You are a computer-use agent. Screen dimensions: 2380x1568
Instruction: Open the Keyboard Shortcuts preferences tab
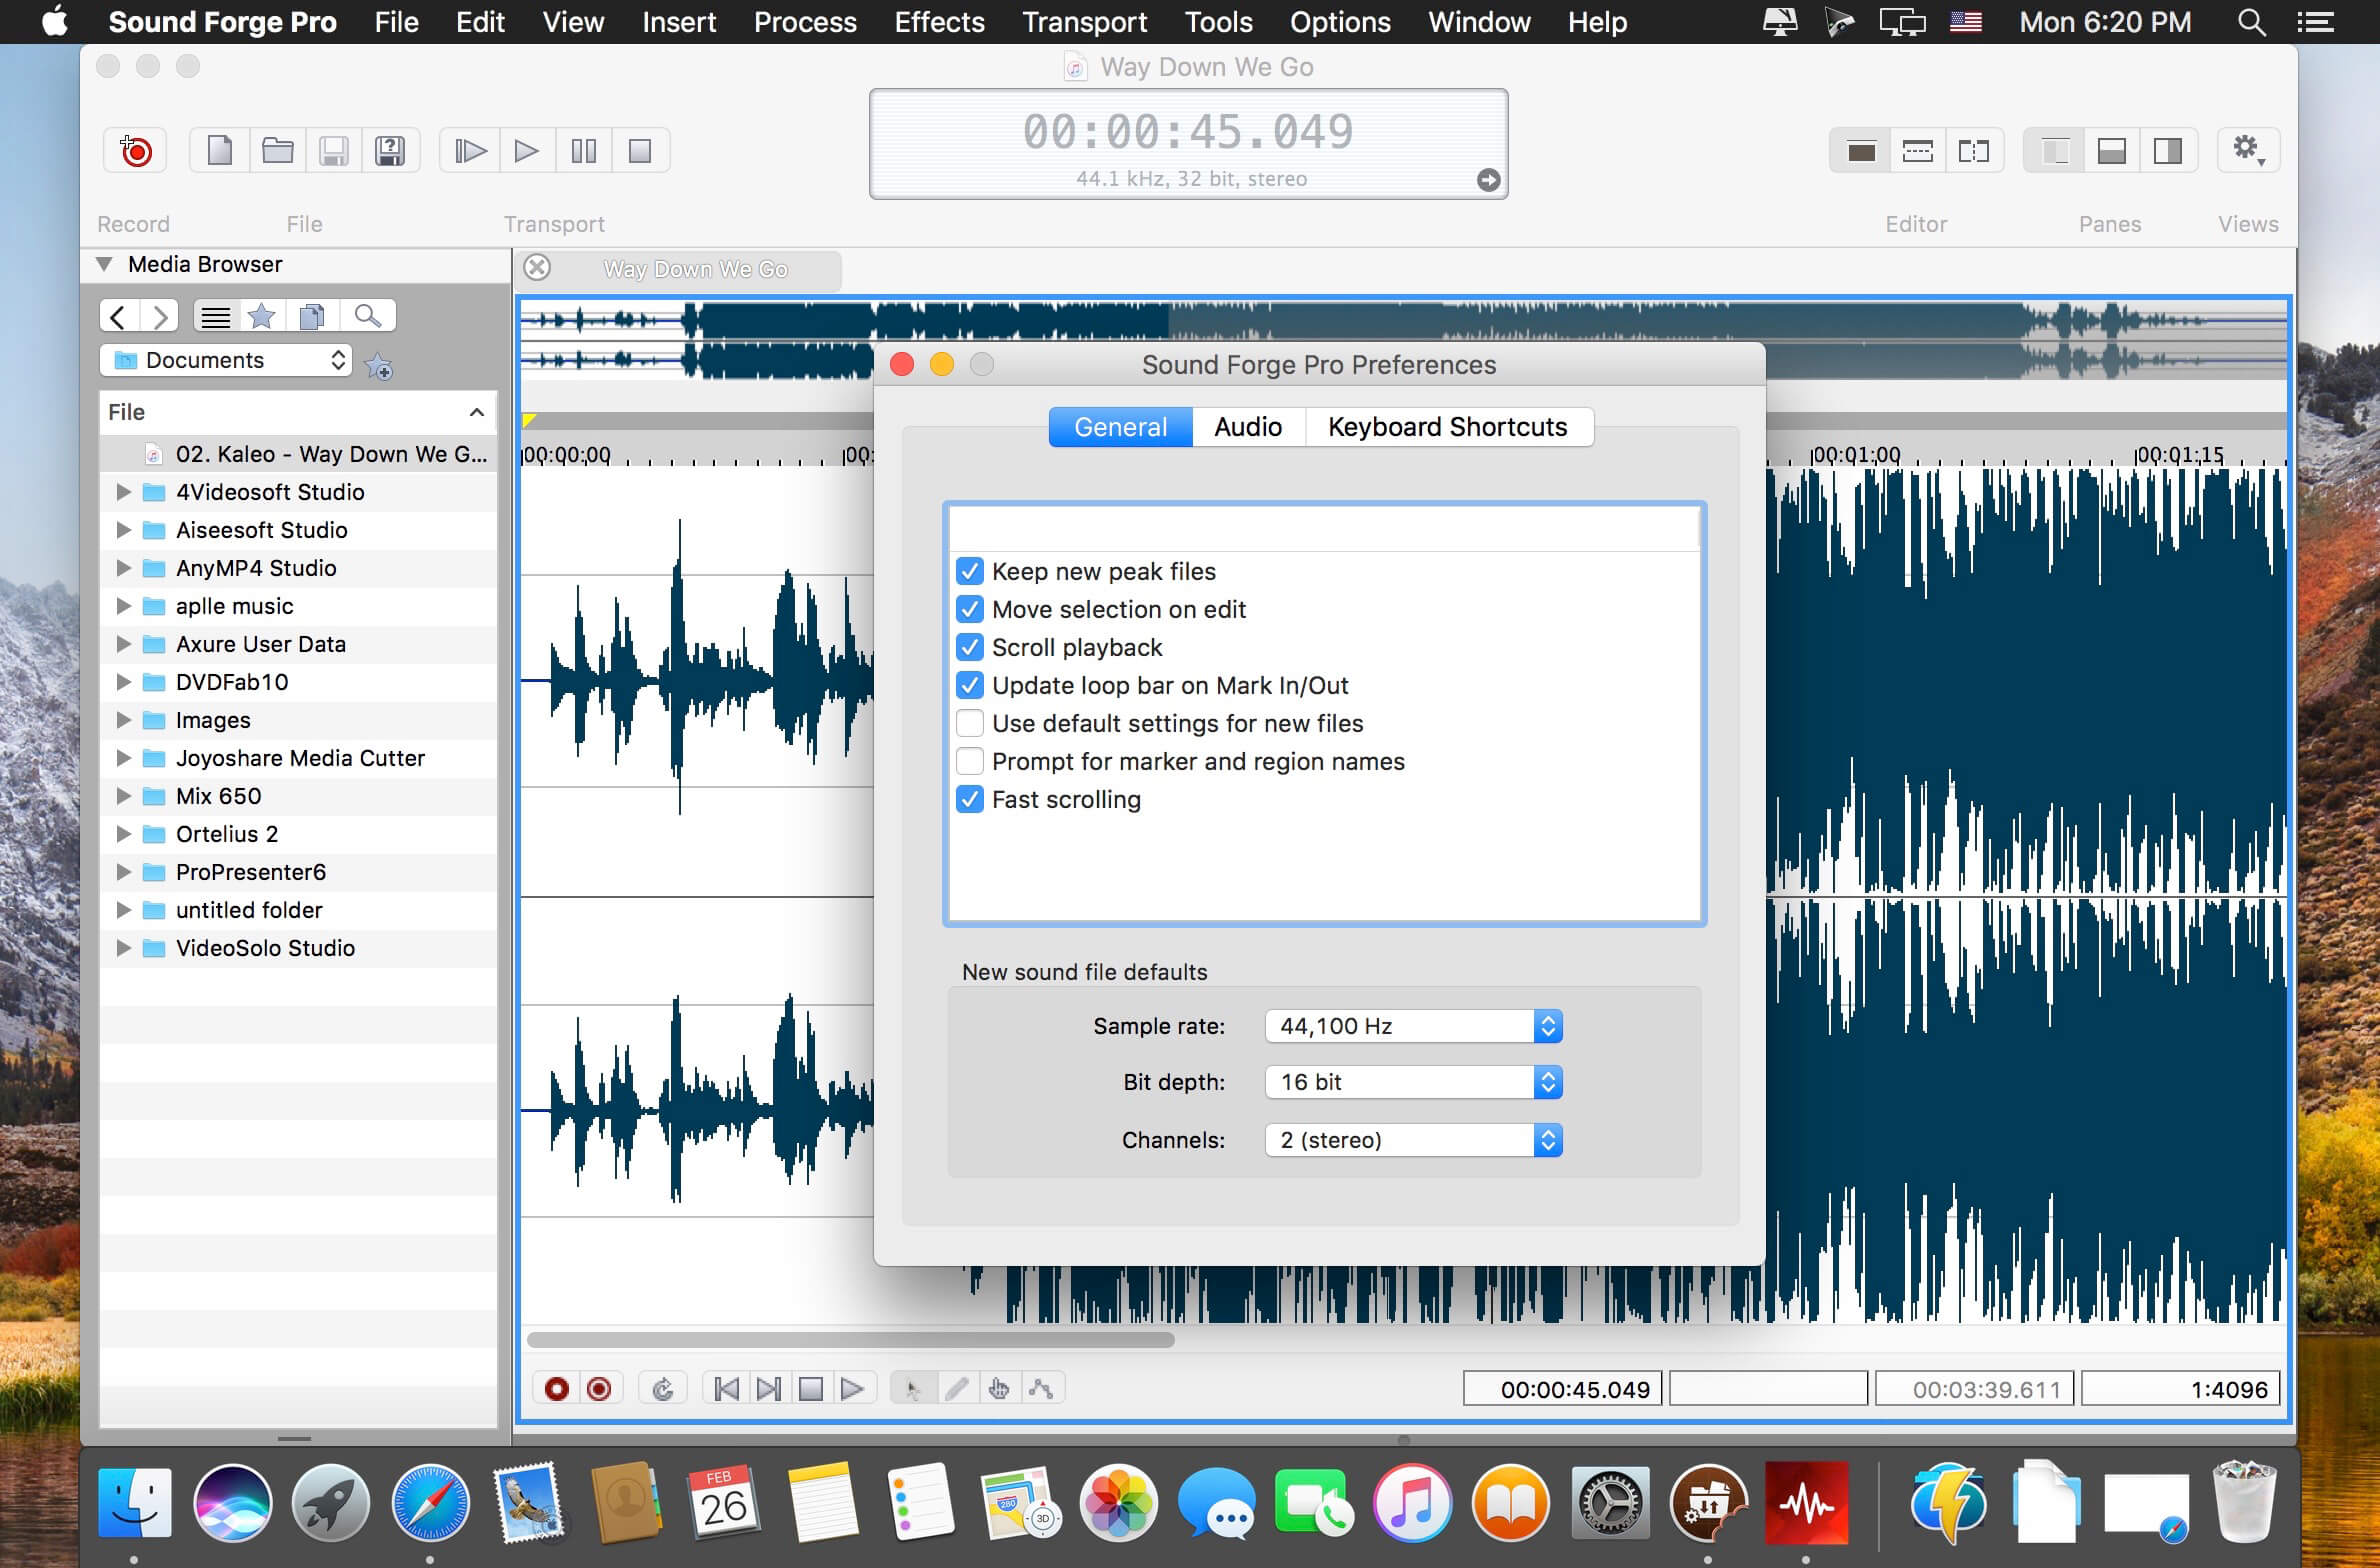click(x=1447, y=427)
